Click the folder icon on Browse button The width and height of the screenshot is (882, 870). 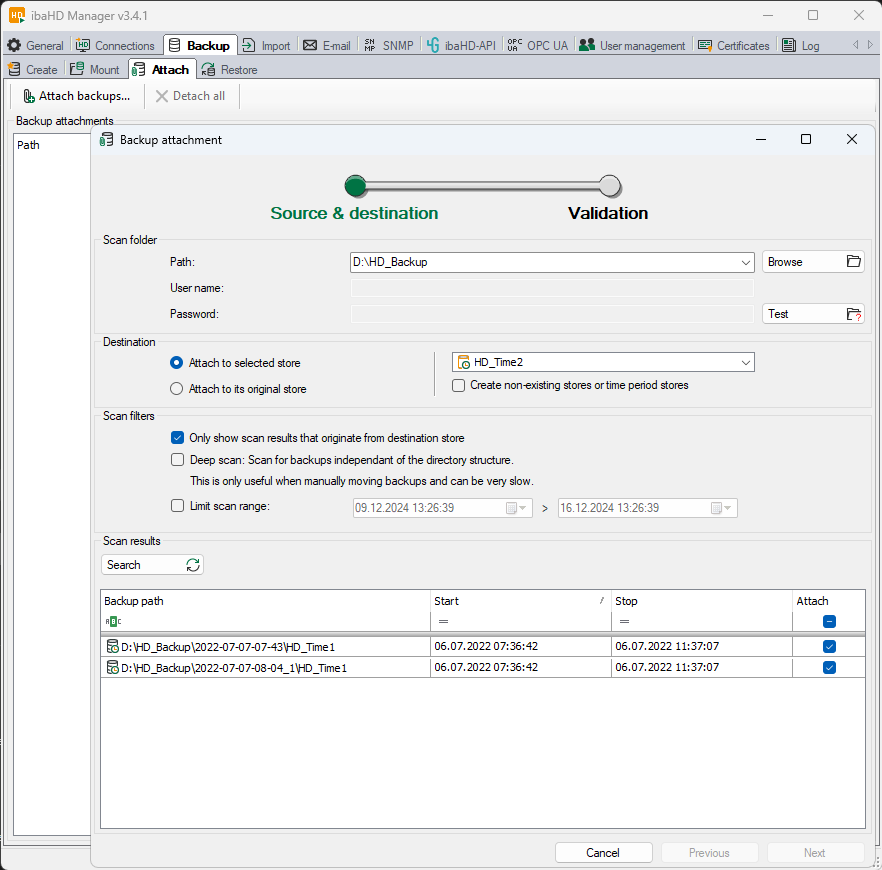[853, 262]
